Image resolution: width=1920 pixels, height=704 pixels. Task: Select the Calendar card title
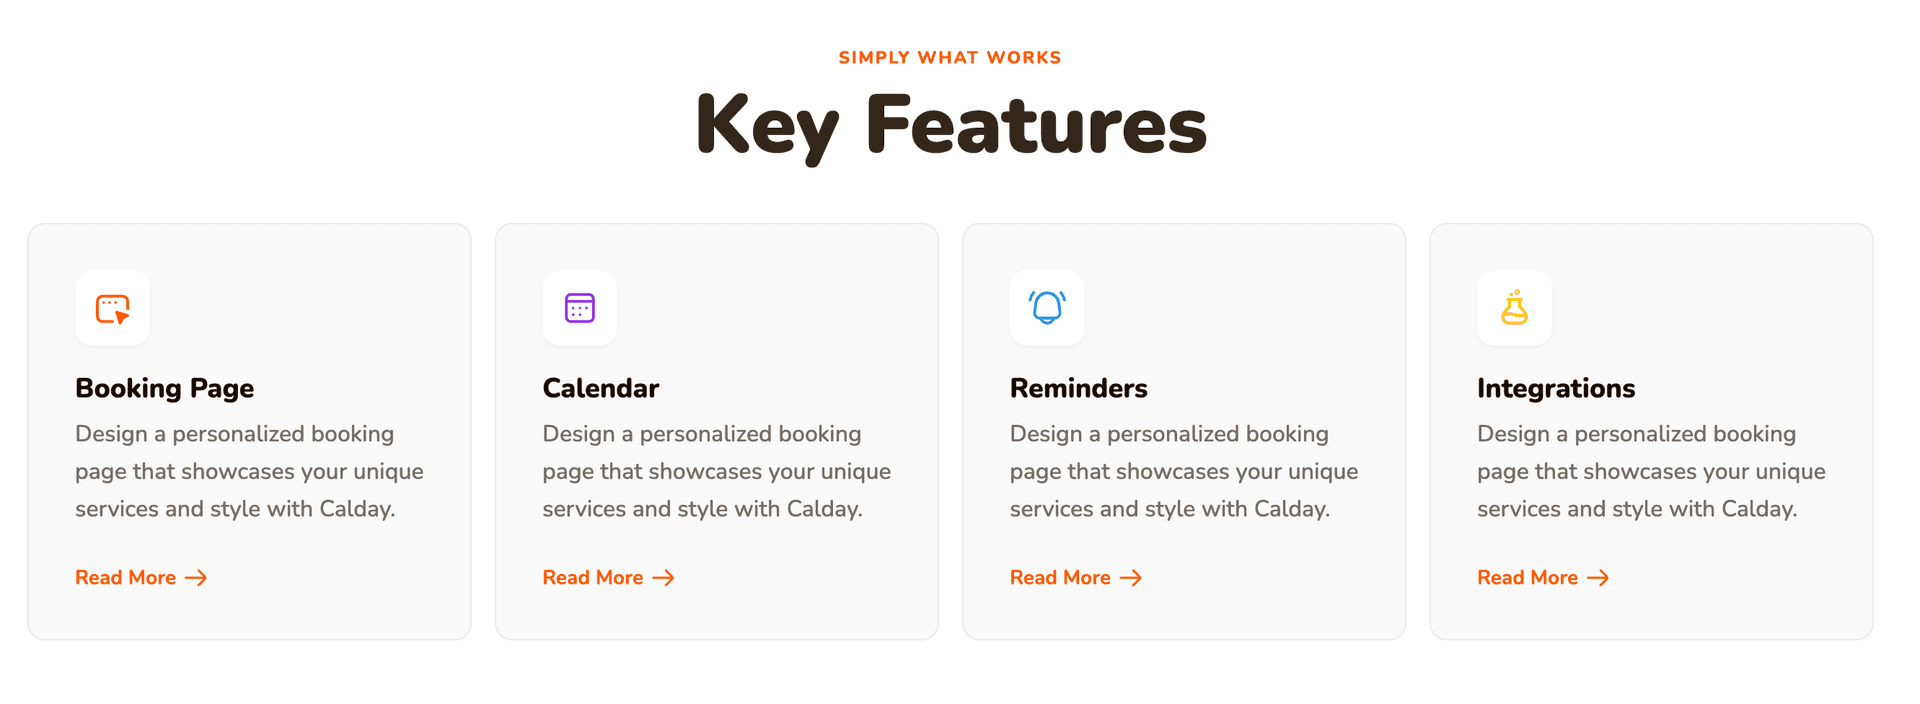coord(601,388)
